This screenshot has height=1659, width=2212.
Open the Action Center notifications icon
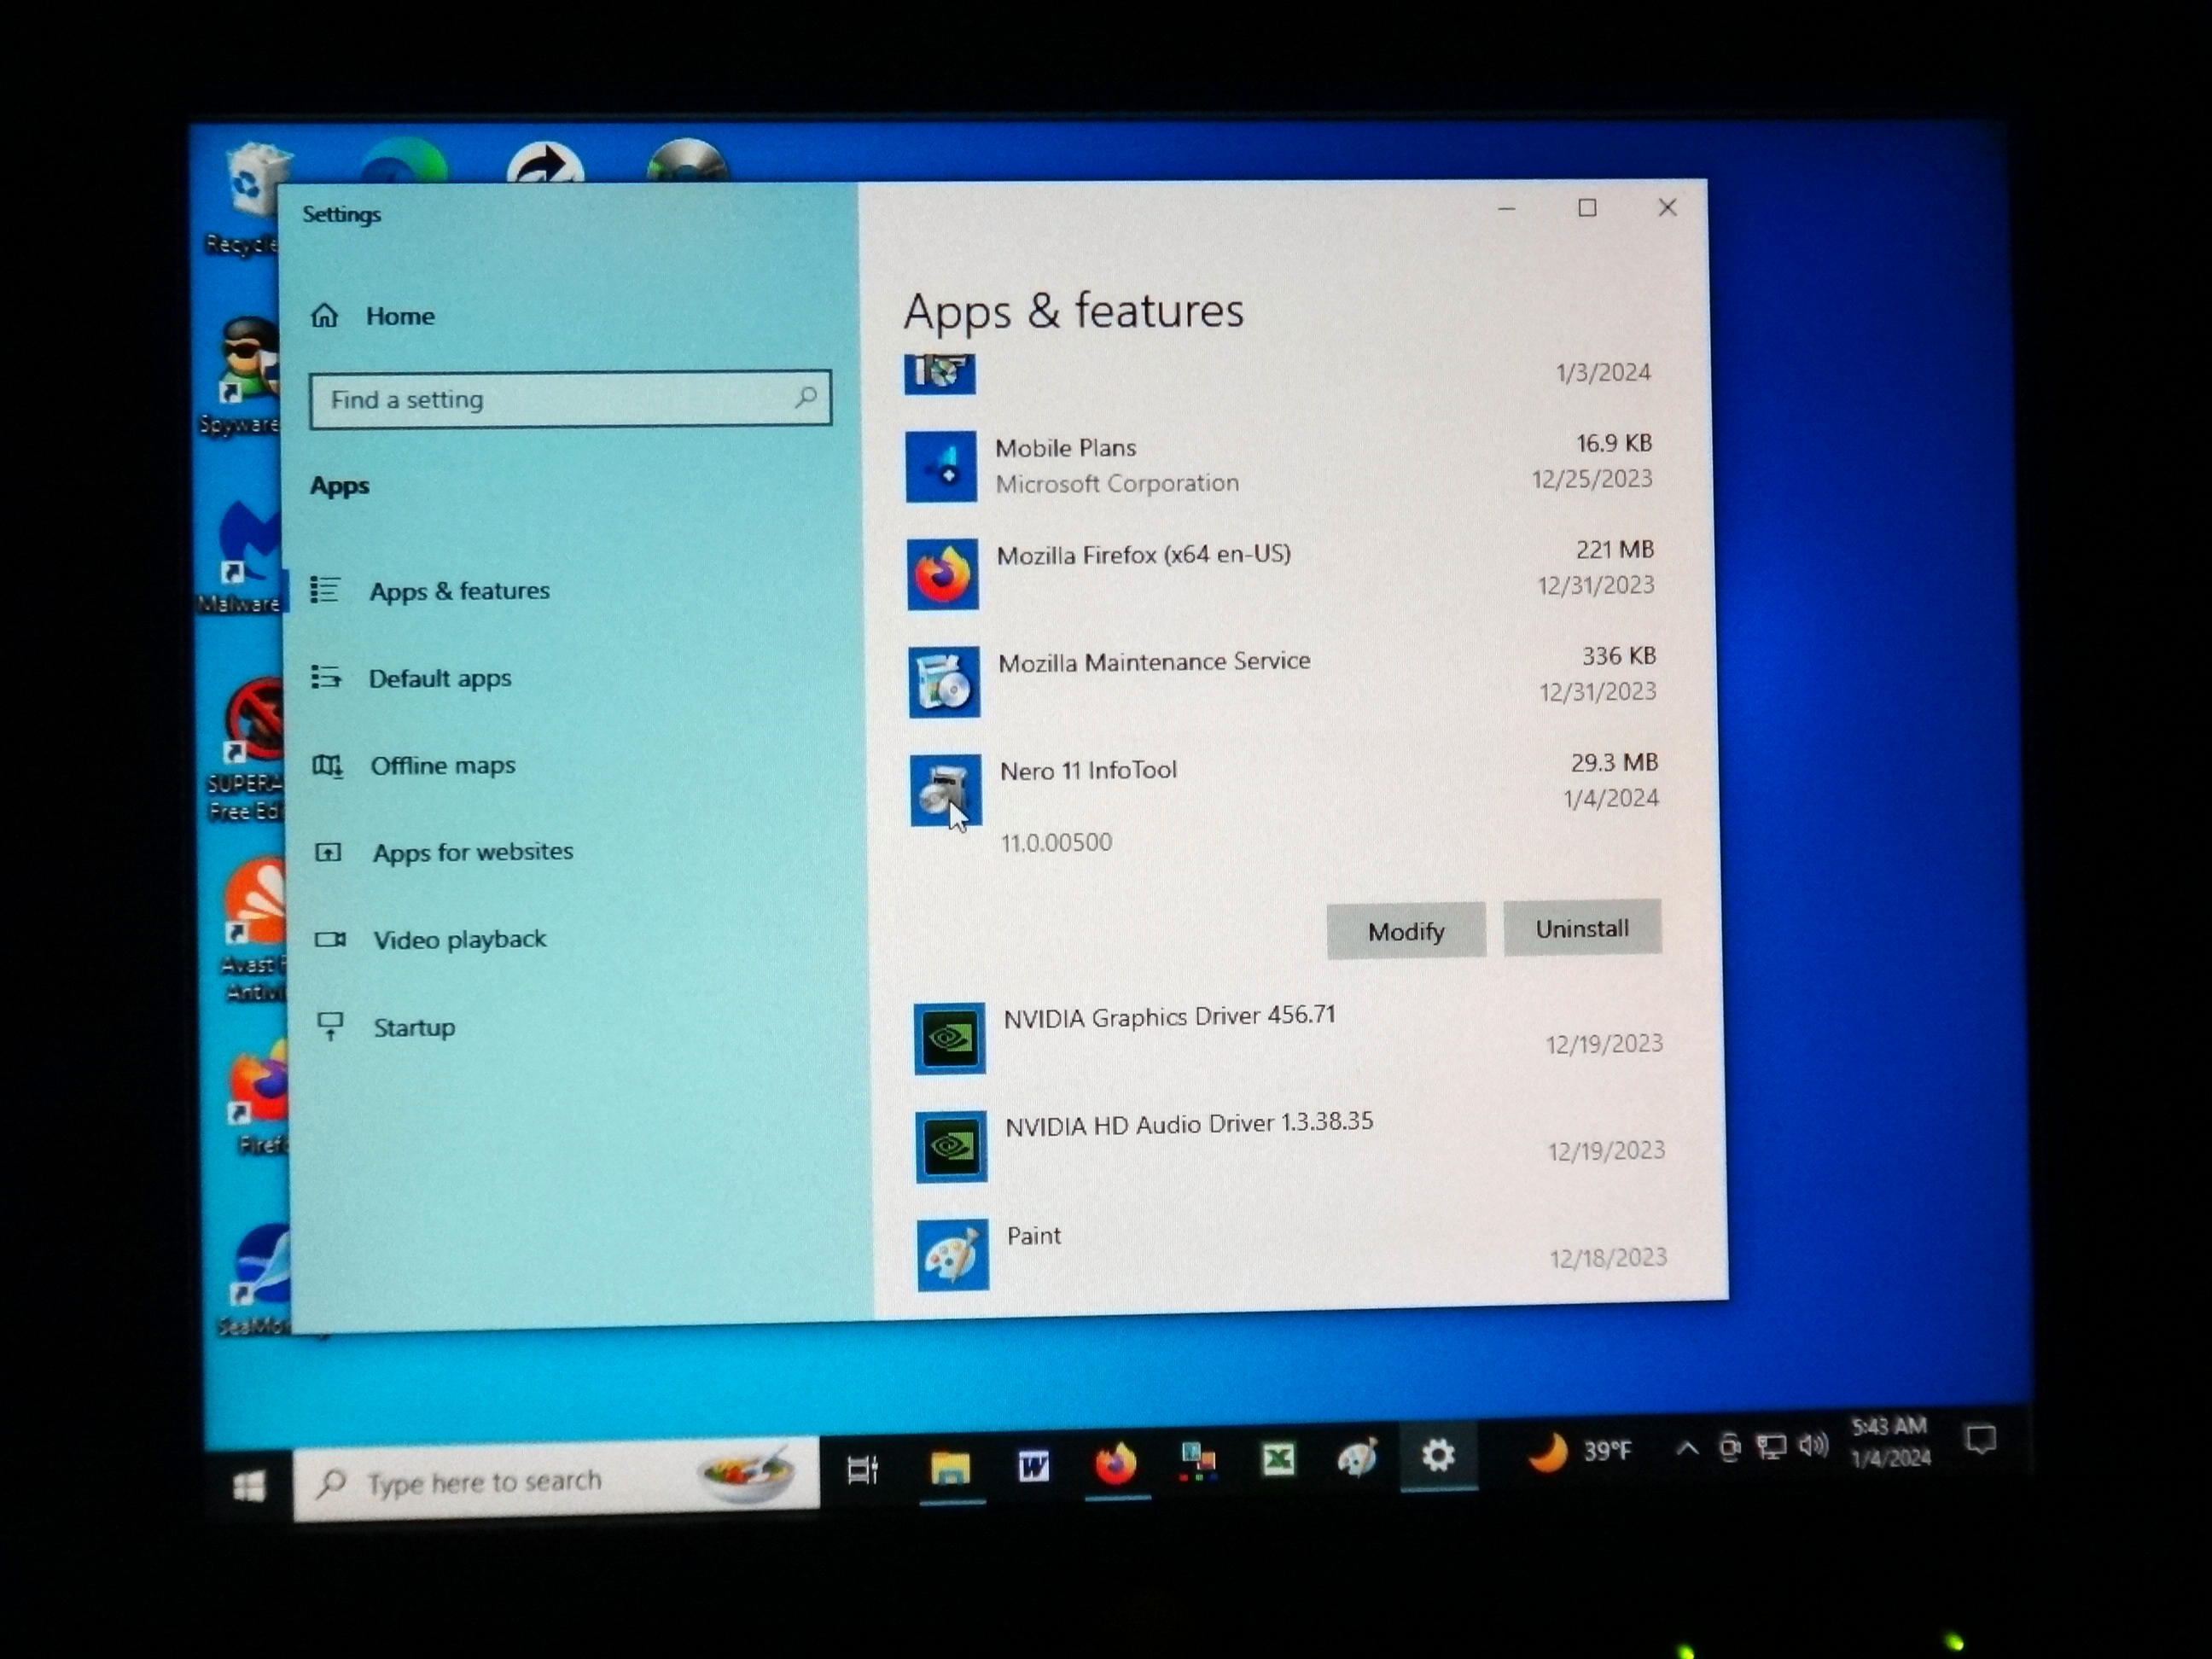1981,1440
